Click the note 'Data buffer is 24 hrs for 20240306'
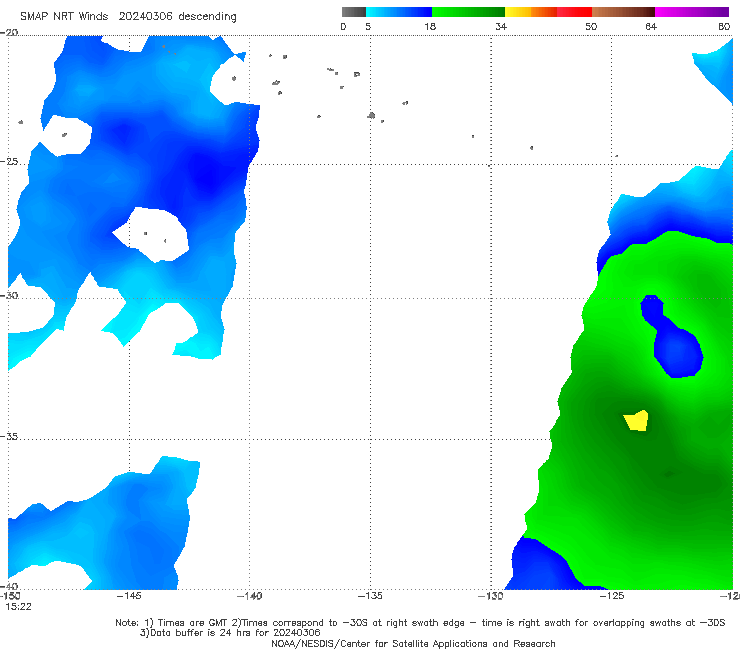Image resolution: width=740 pixels, height=650 pixels. tap(230, 633)
